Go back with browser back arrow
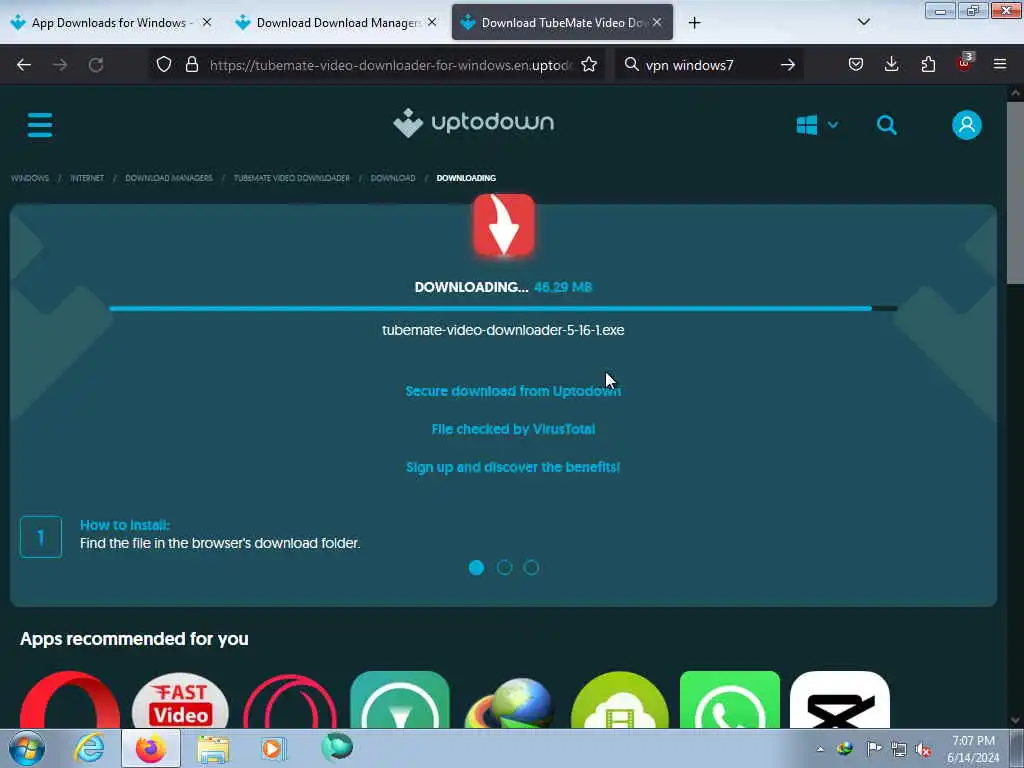Image resolution: width=1024 pixels, height=768 pixels. pos(24,65)
